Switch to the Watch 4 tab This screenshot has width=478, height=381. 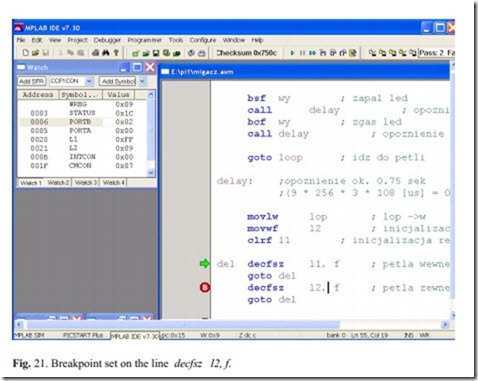tap(113, 183)
